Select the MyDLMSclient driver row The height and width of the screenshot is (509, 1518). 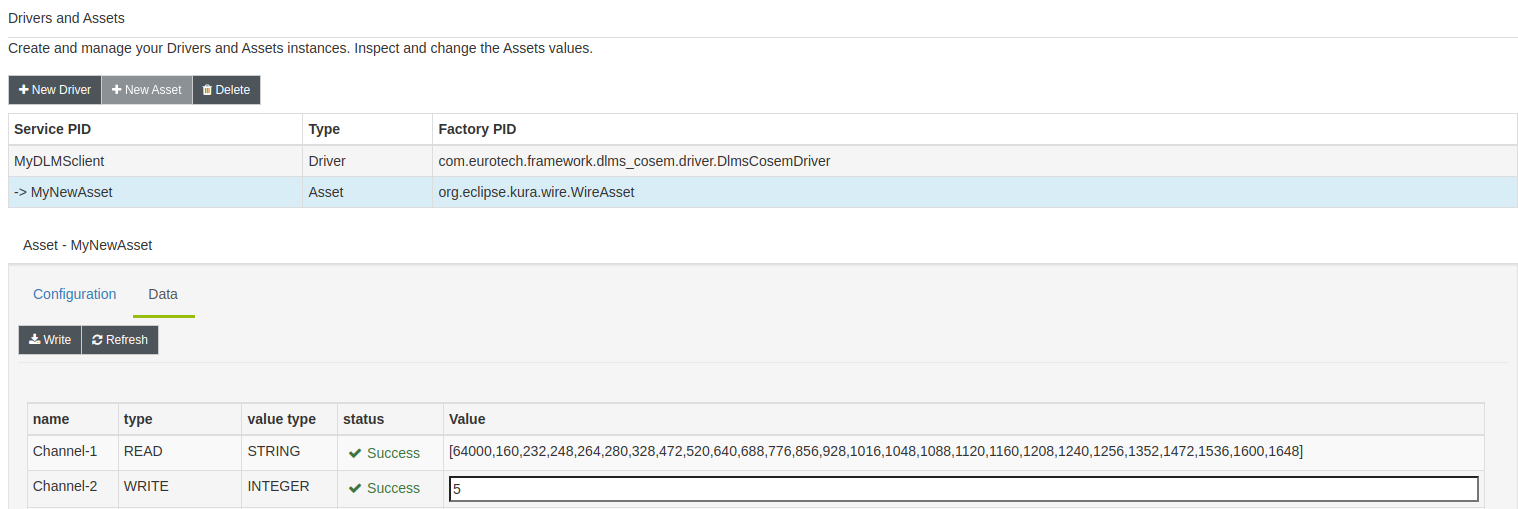point(762,160)
